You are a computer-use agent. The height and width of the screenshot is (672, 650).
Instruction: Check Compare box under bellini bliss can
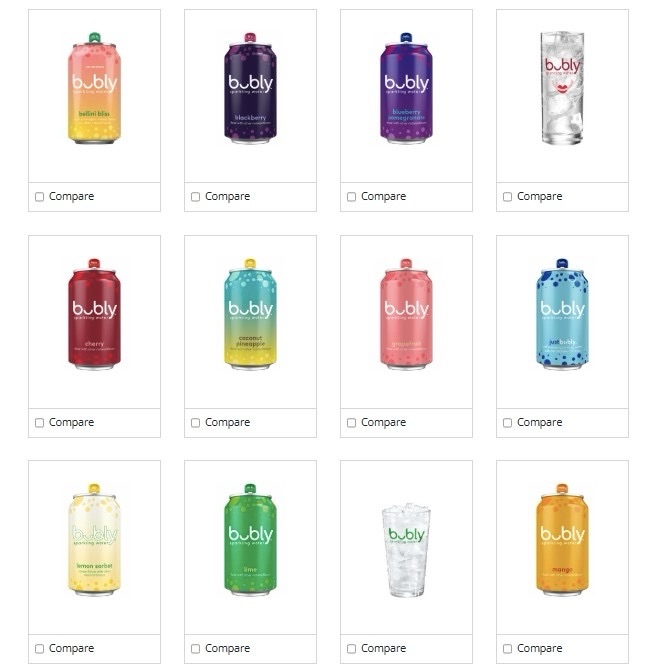tap(39, 197)
